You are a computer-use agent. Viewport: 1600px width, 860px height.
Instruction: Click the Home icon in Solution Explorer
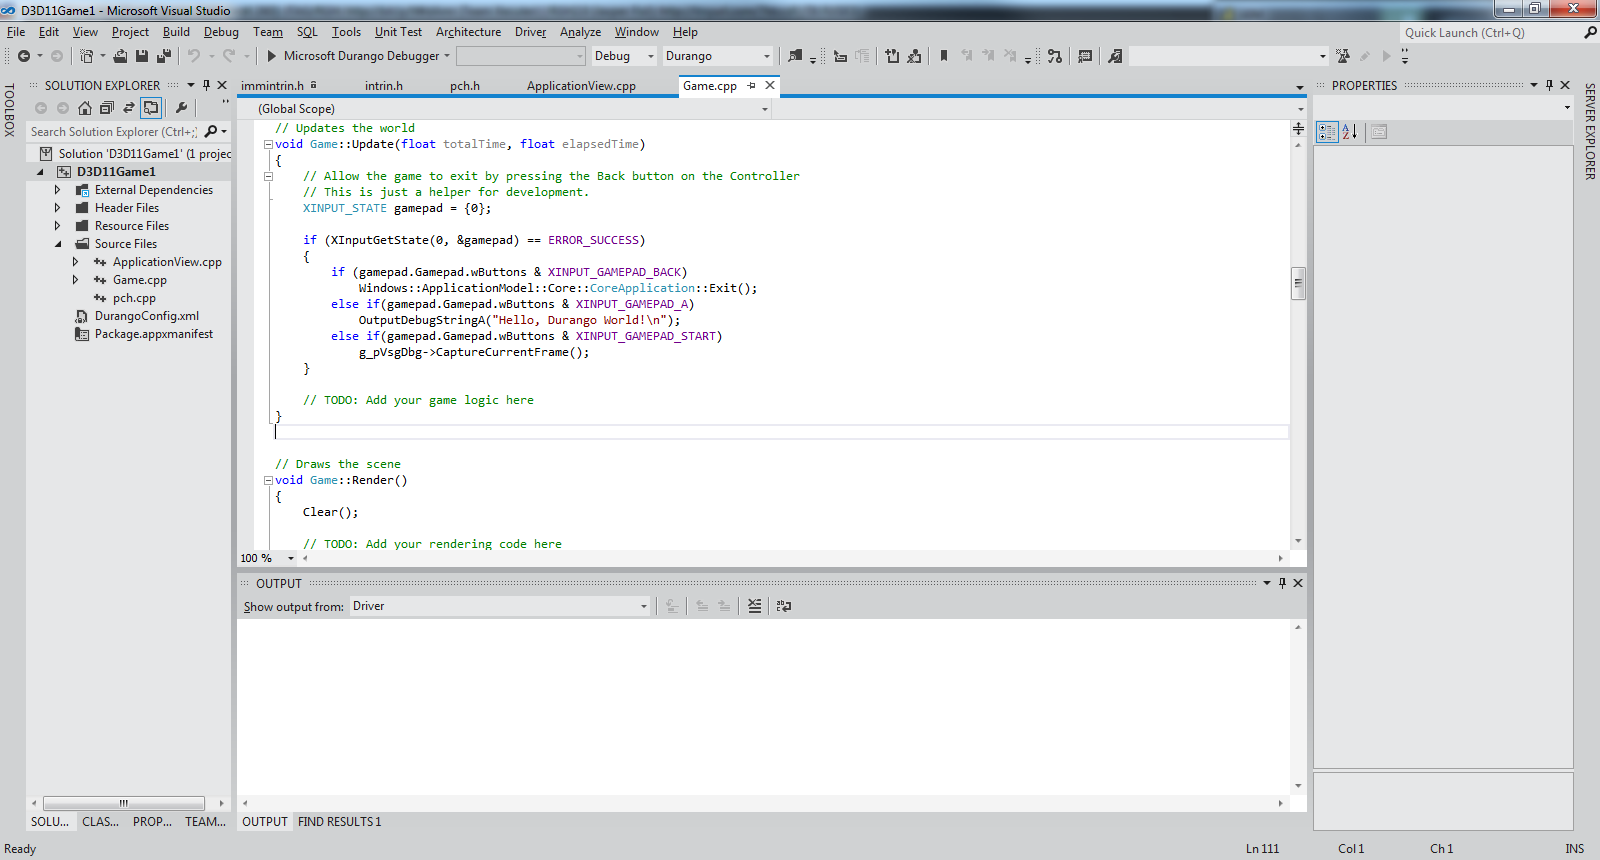click(x=85, y=108)
